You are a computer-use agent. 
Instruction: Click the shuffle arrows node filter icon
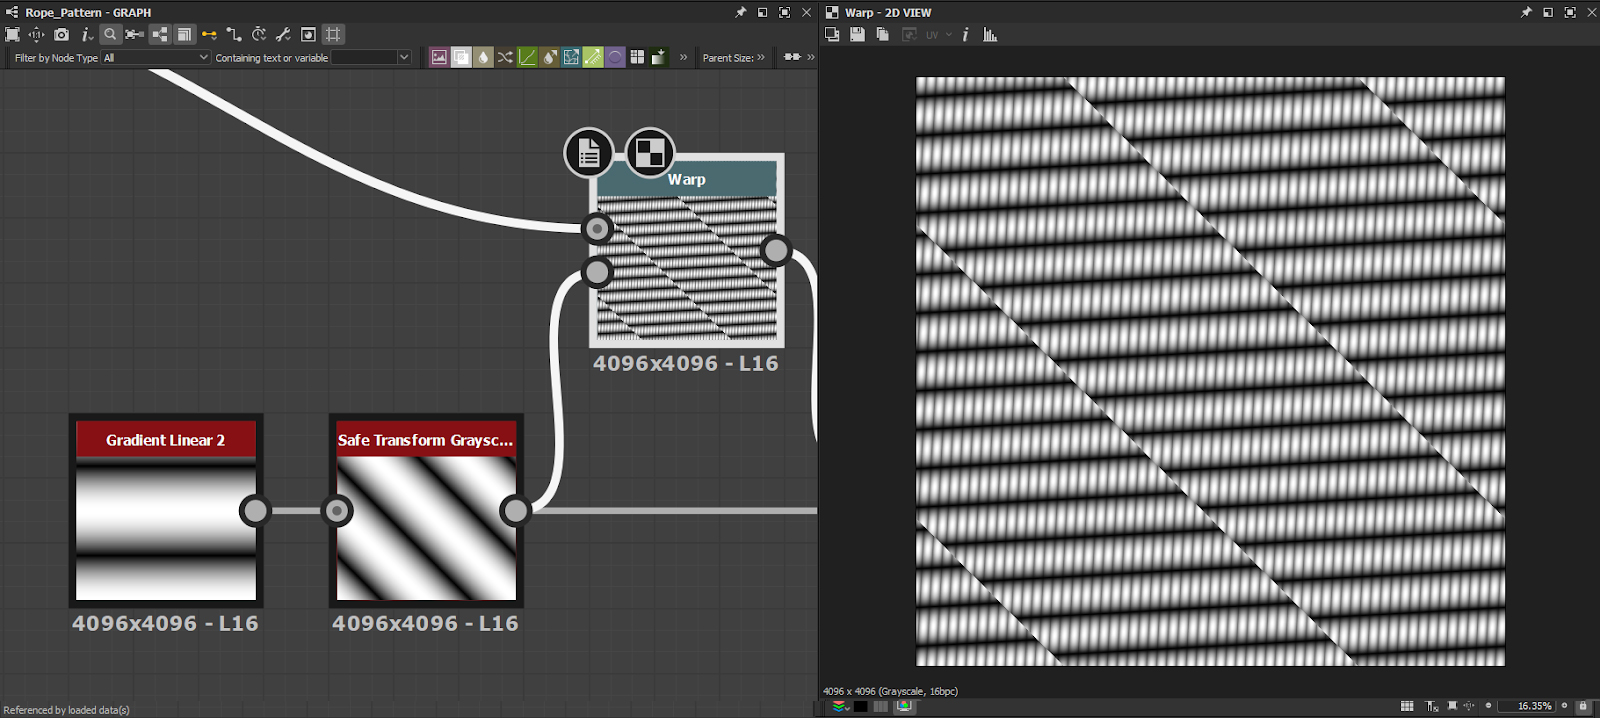(x=505, y=57)
